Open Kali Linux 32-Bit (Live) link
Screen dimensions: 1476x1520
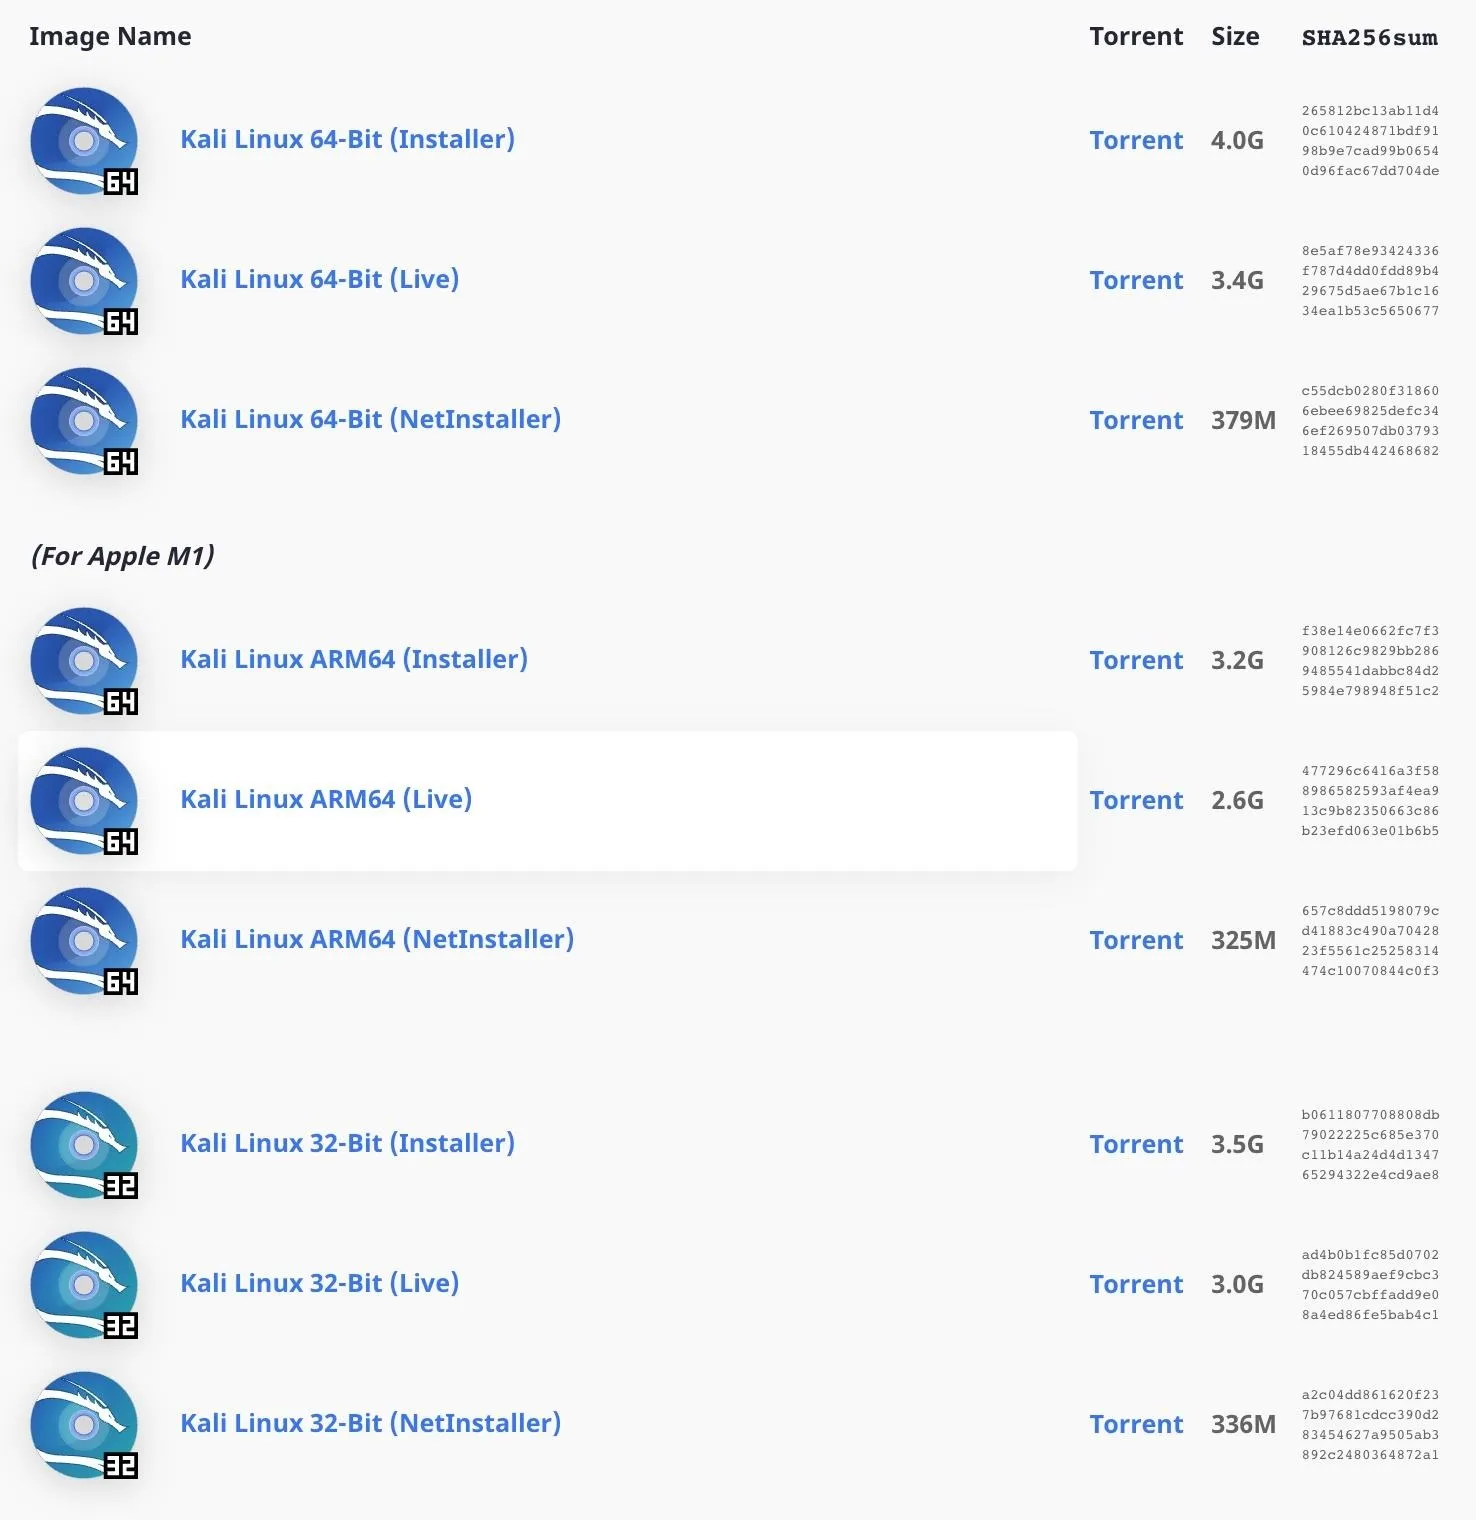(x=319, y=1283)
